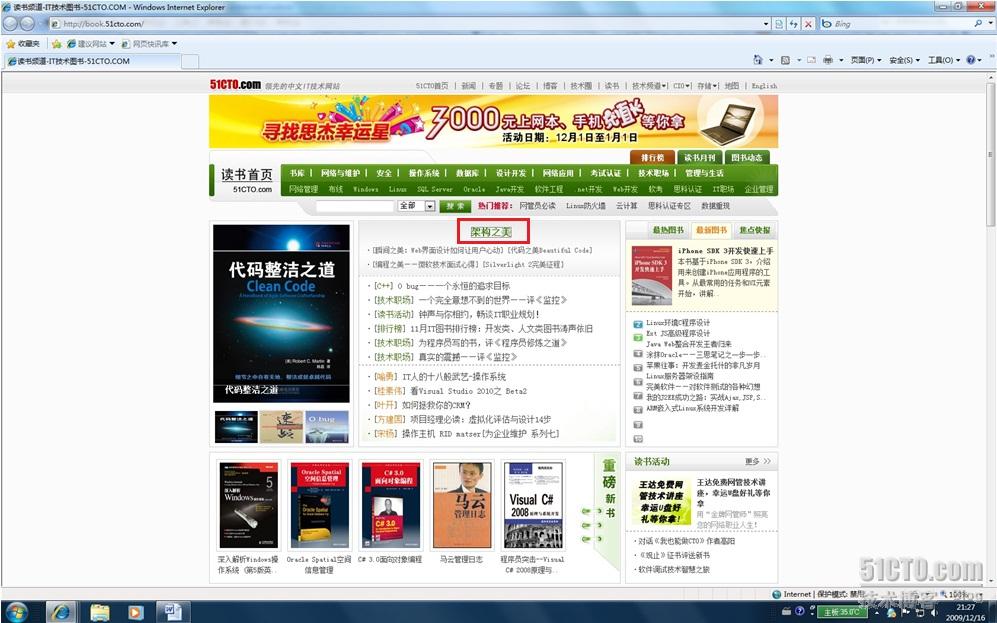Screen dimensions: 997x623
Task: Expand the Bing search provider dropdown arrow
Action: point(990,24)
